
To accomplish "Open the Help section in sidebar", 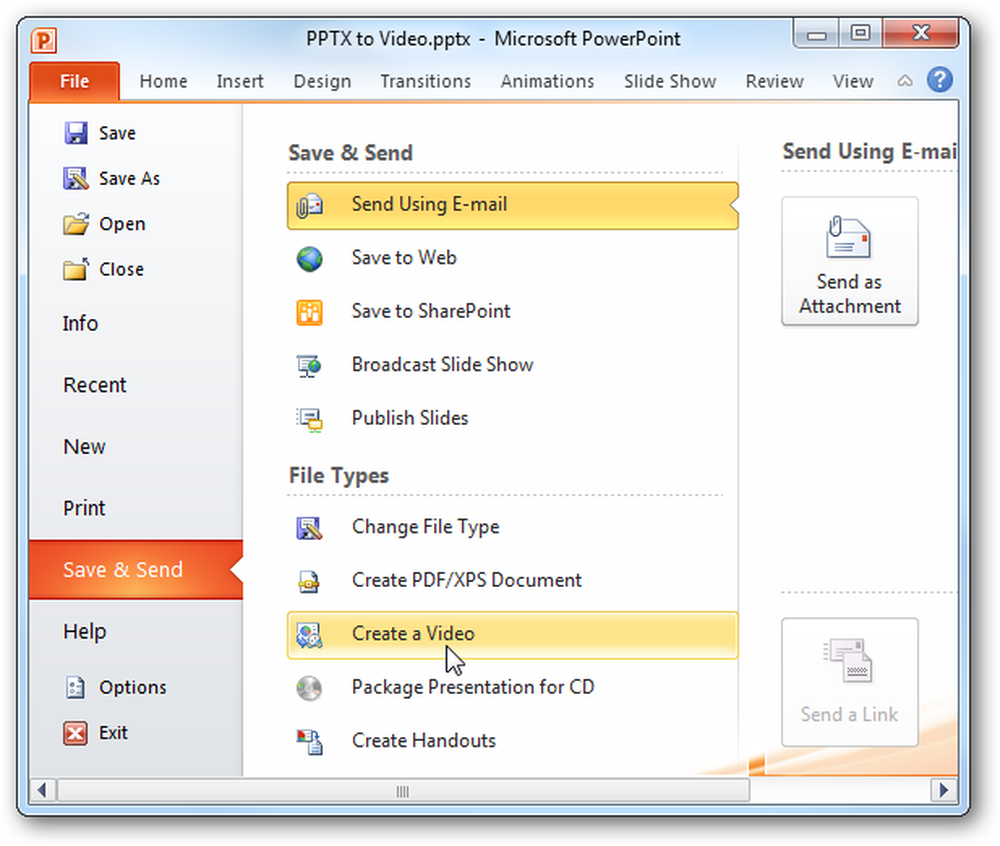I will click(84, 631).
